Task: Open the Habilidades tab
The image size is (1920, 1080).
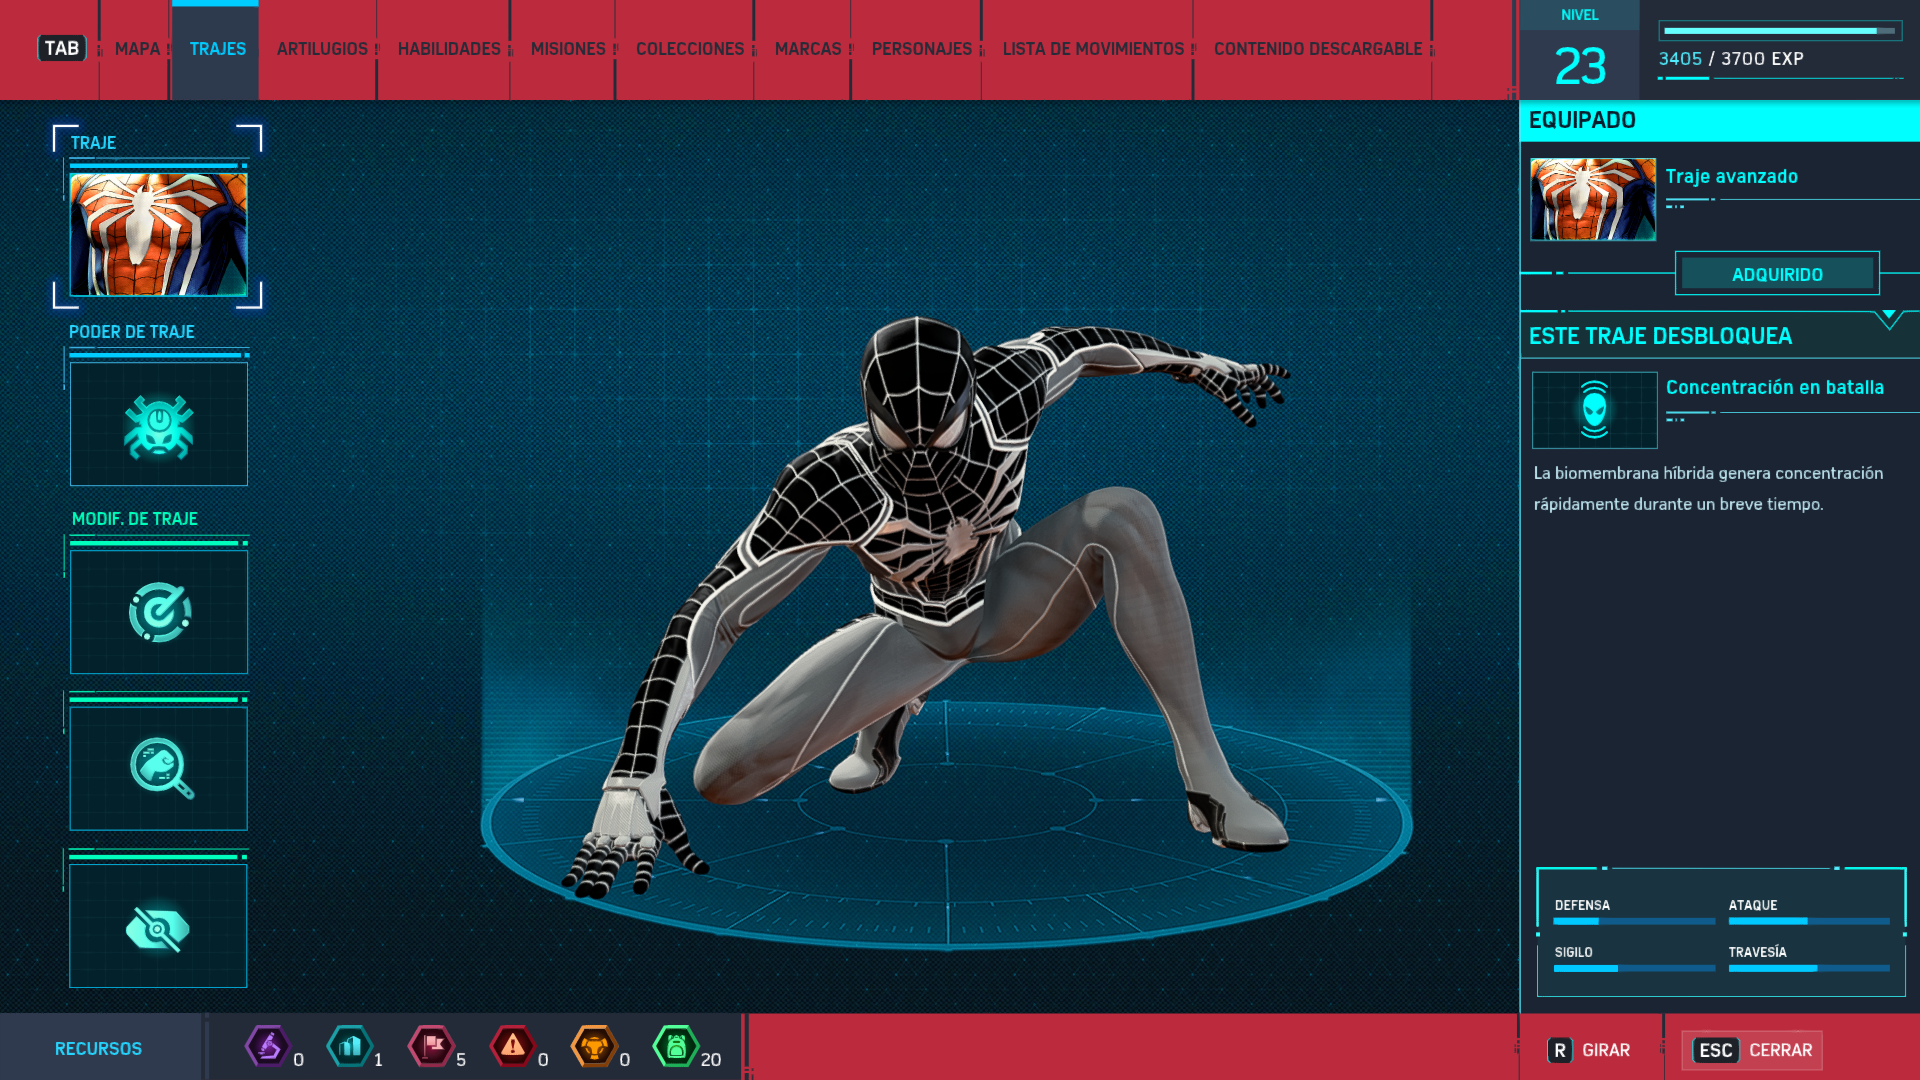Action: tap(449, 49)
